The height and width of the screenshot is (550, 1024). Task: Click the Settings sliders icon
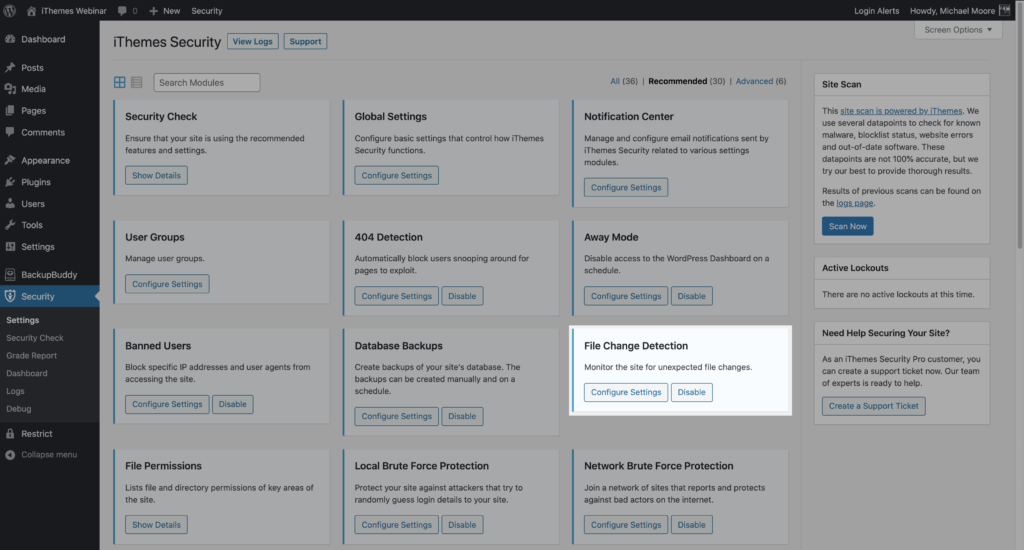10,246
